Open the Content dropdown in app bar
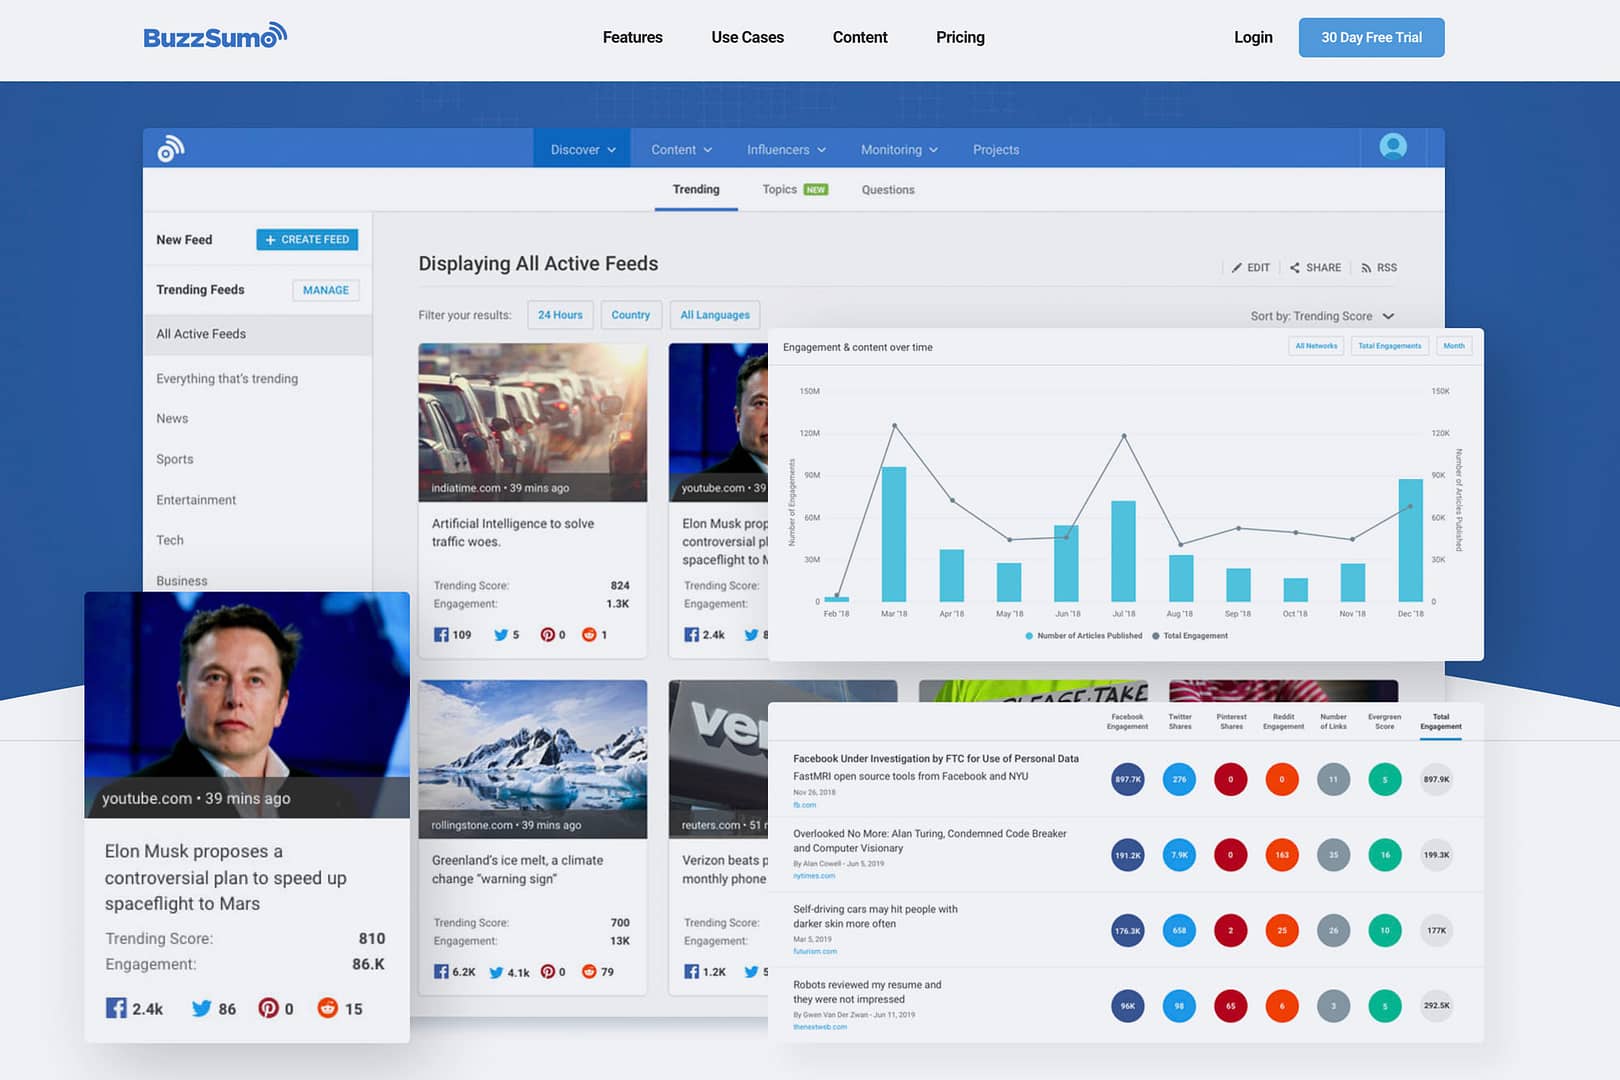Image resolution: width=1620 pixels, height=1080 pixels. [x=682, y=150]
